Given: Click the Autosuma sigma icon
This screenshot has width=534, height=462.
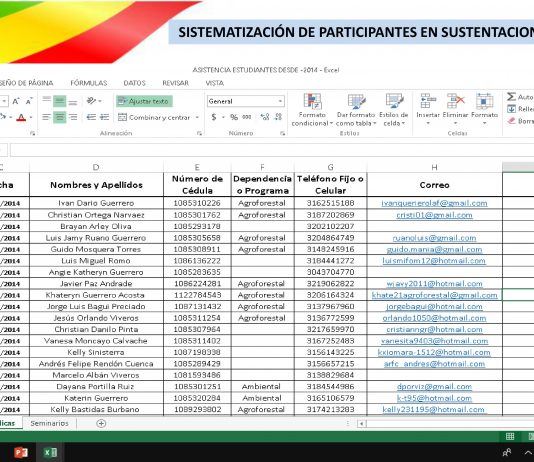Looking at the screenshot, I should (511, 97).
